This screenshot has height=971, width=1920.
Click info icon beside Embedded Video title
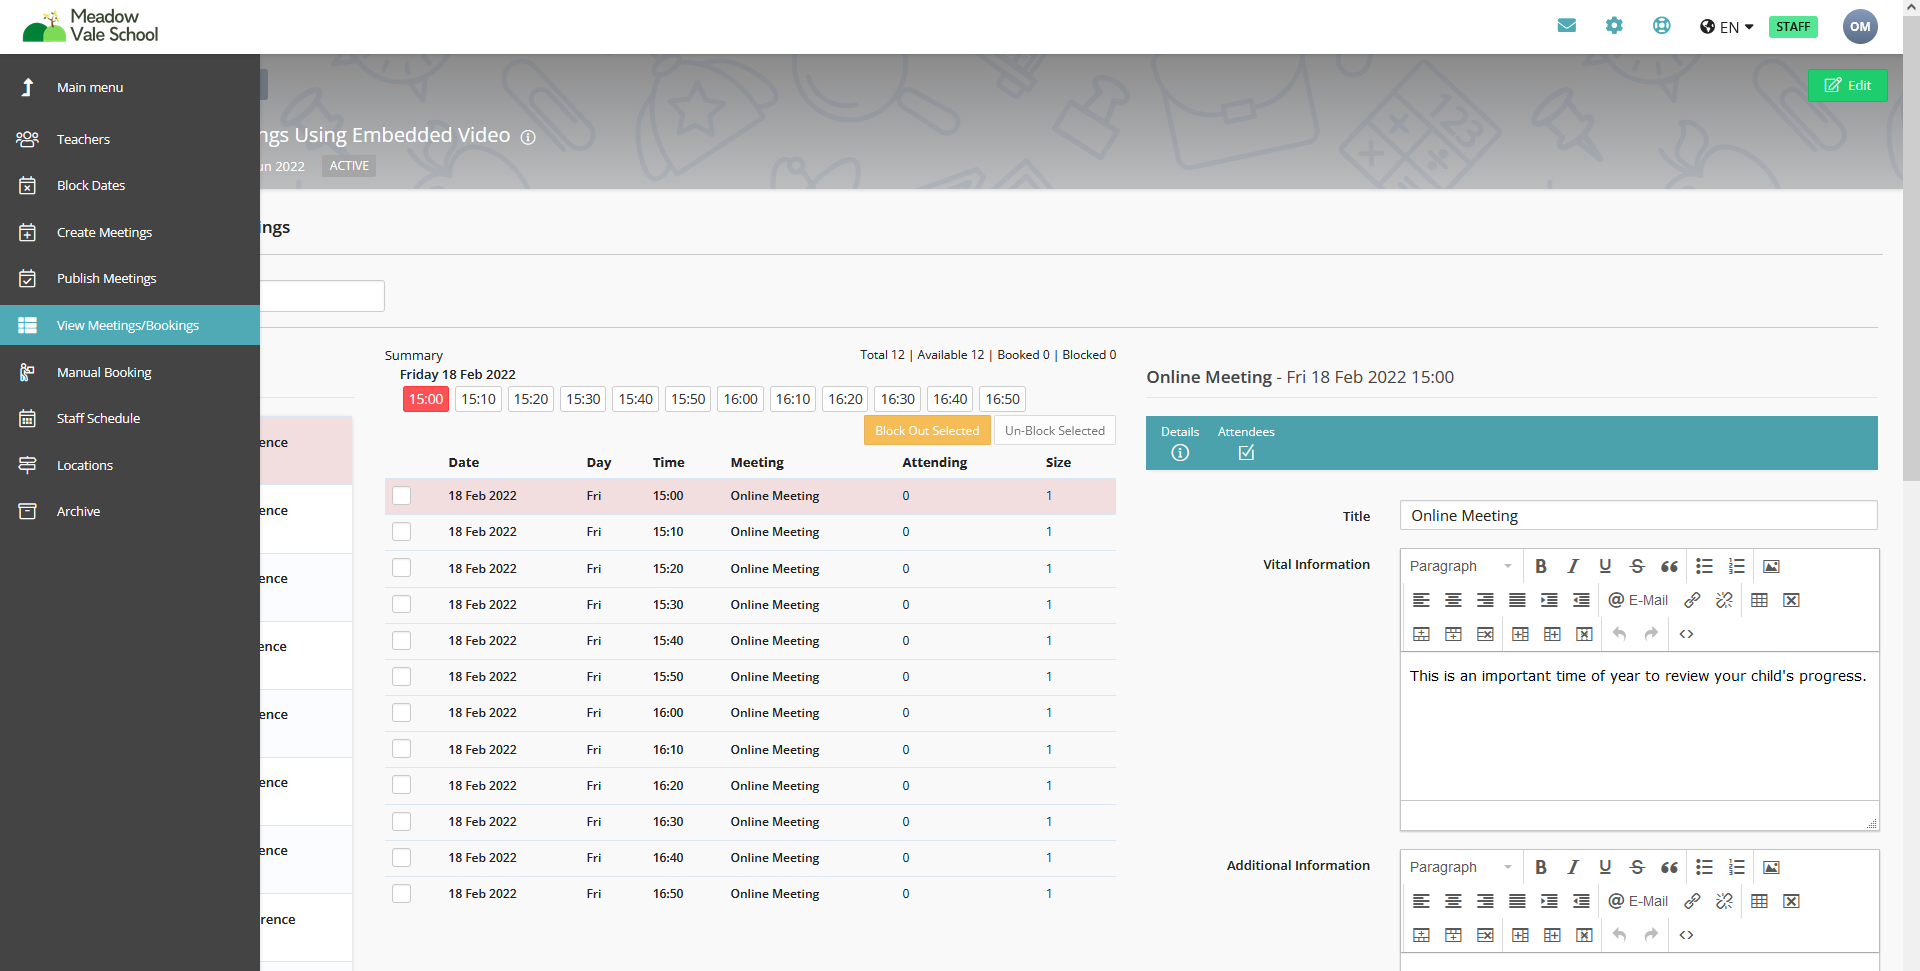click(x=528, y=137)
